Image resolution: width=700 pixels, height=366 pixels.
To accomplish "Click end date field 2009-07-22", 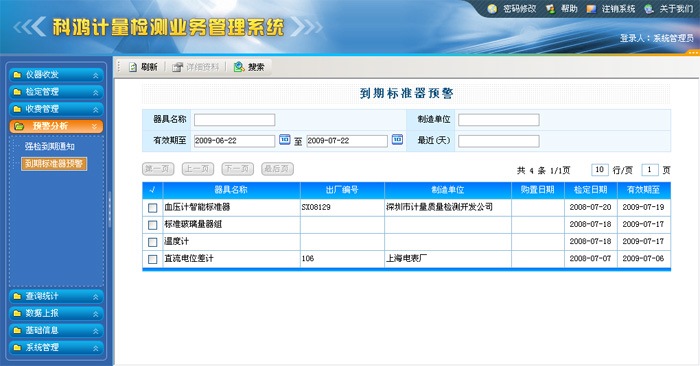I will [347, 141].
